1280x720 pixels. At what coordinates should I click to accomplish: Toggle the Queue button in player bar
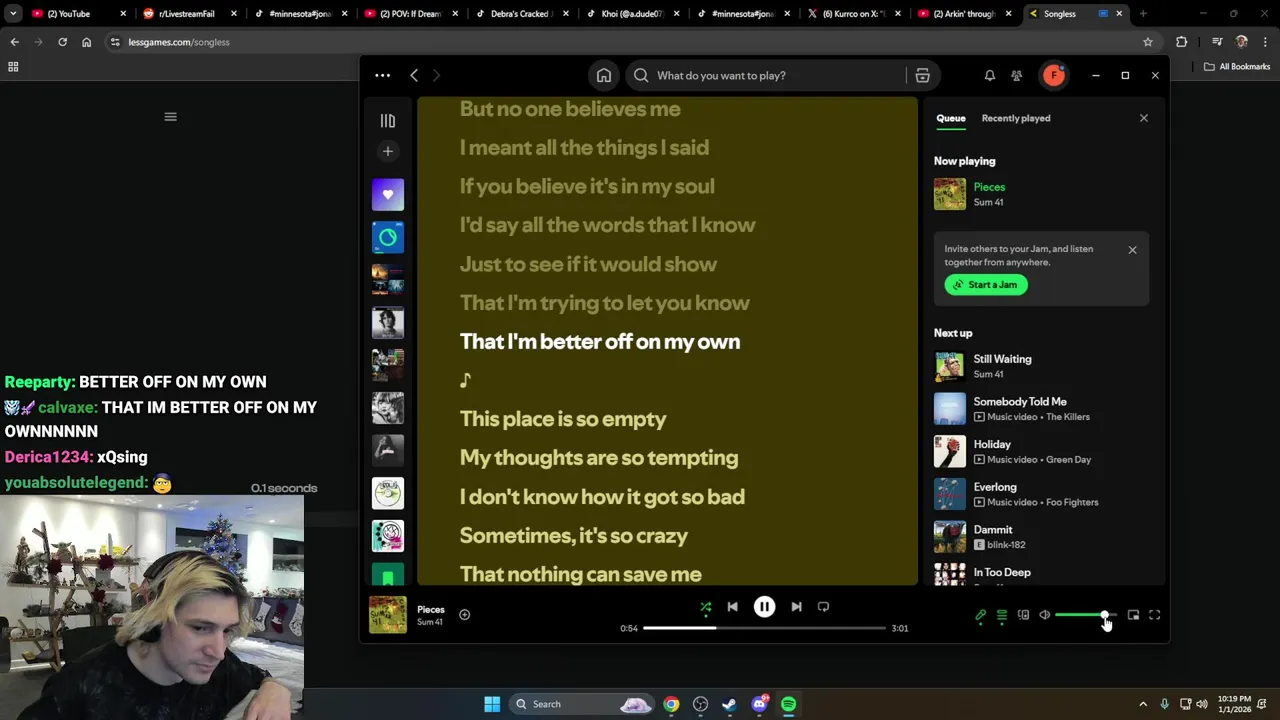1002,615
